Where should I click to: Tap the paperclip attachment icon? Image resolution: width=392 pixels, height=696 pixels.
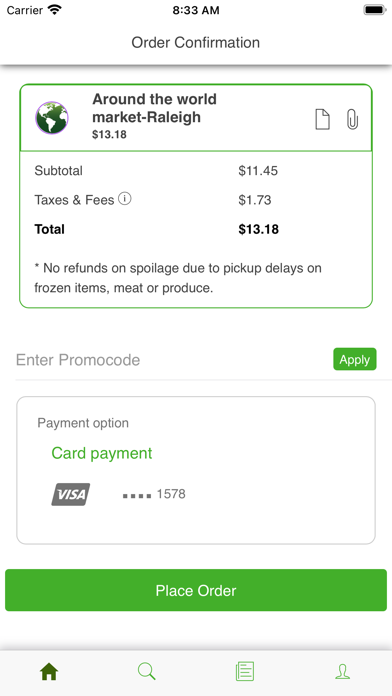(x=352, y=119)
